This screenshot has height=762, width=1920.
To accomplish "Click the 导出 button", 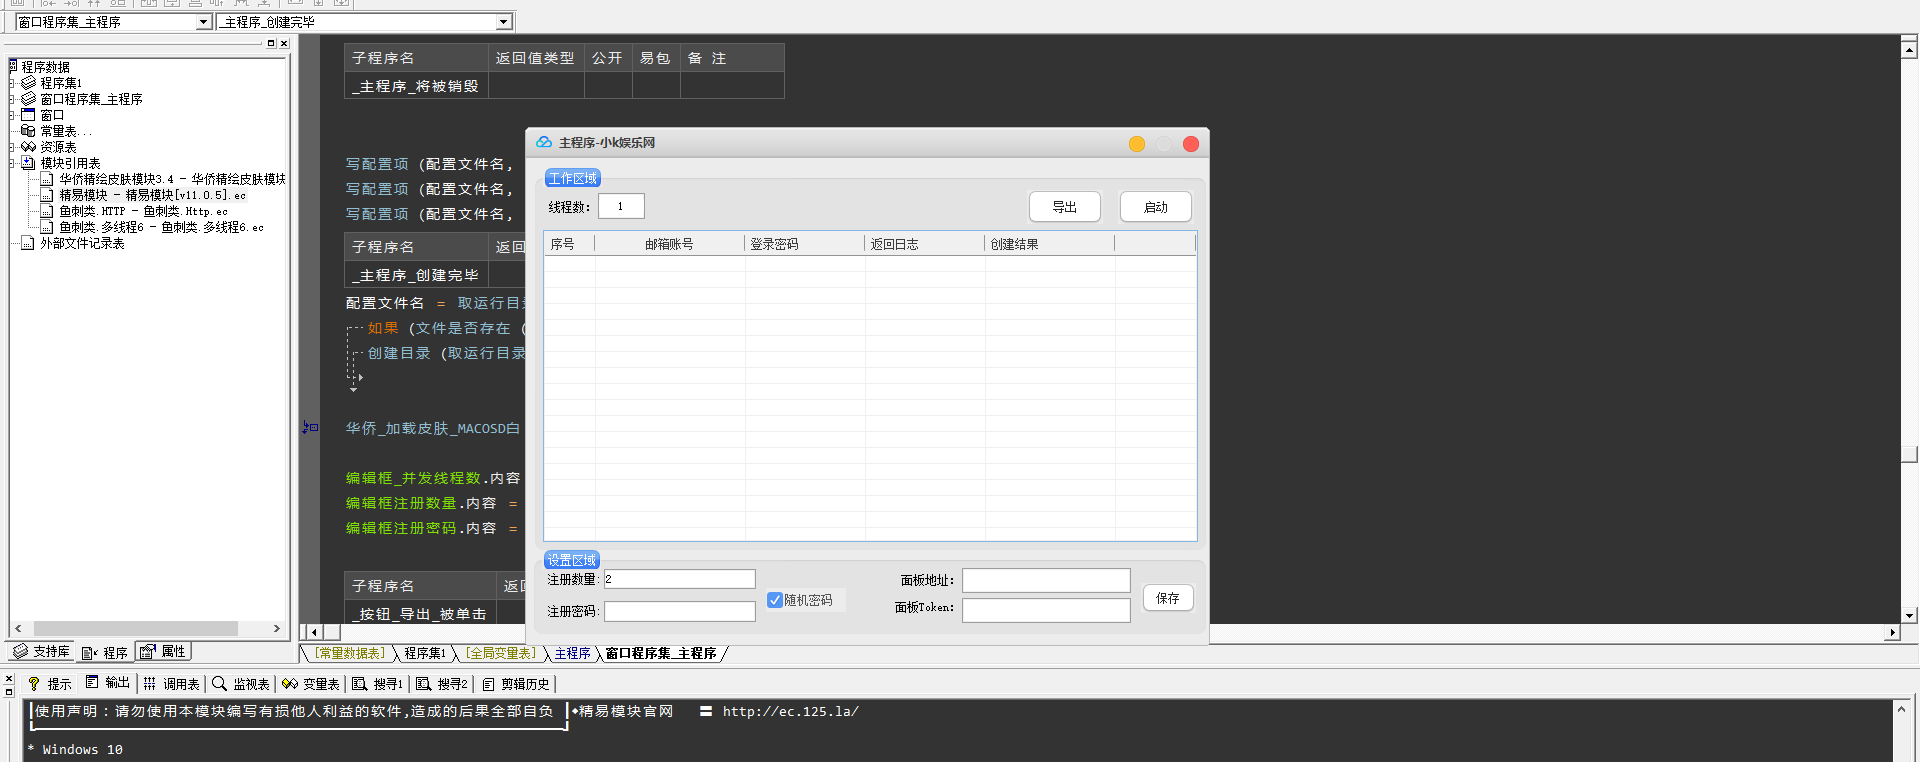I will point(1064,207).
